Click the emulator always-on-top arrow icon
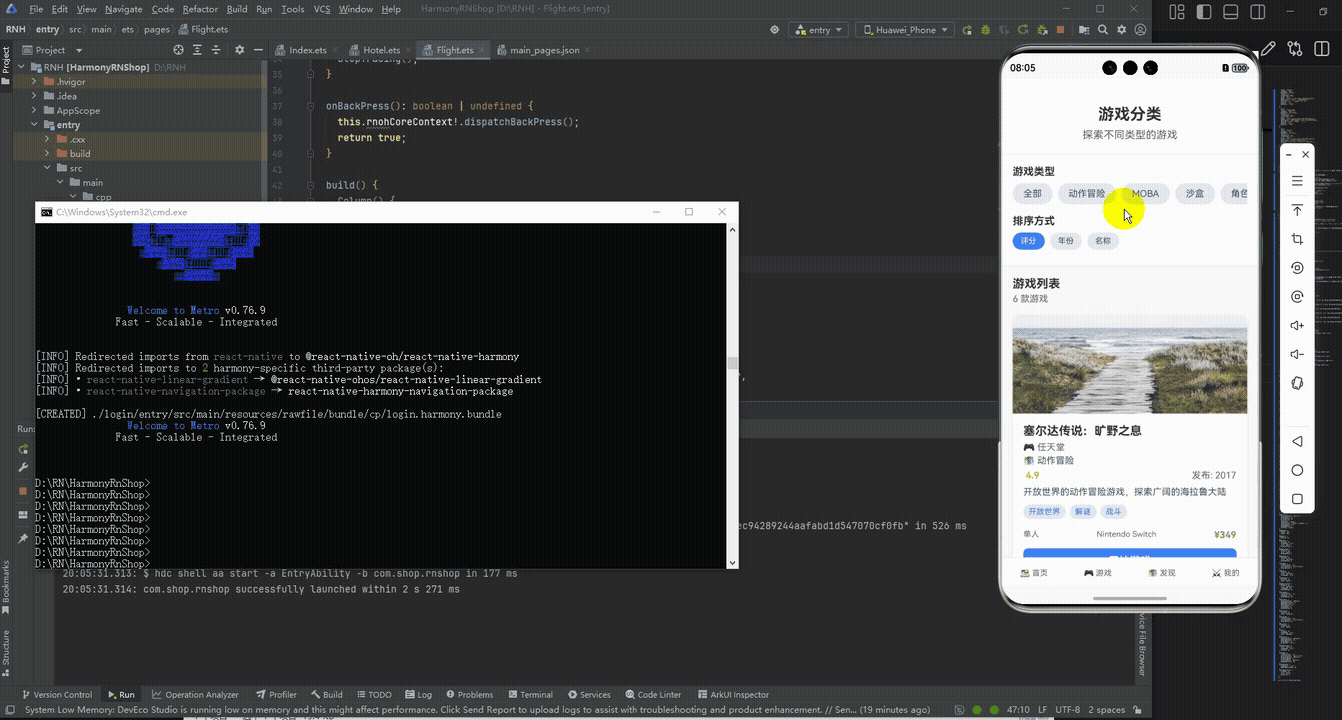The height and width of the screenshot is (720, 1342). 1297,210
